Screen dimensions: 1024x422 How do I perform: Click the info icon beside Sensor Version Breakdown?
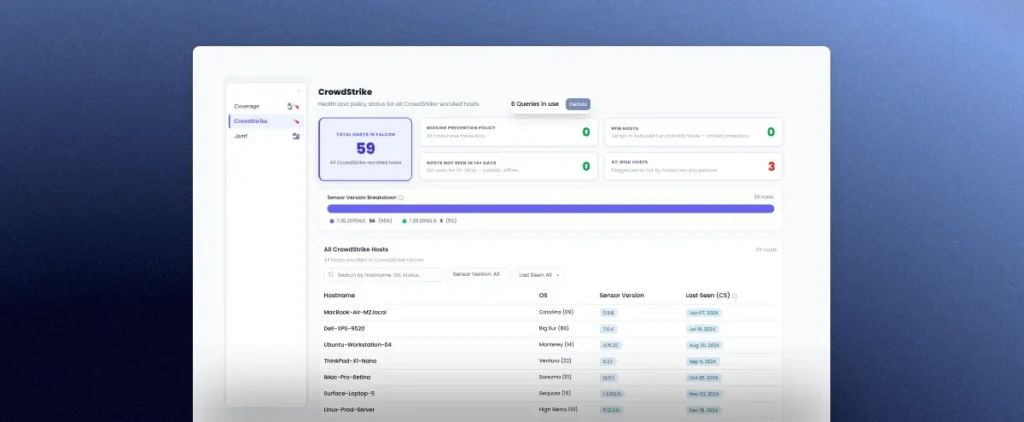(x=401, y=197)
